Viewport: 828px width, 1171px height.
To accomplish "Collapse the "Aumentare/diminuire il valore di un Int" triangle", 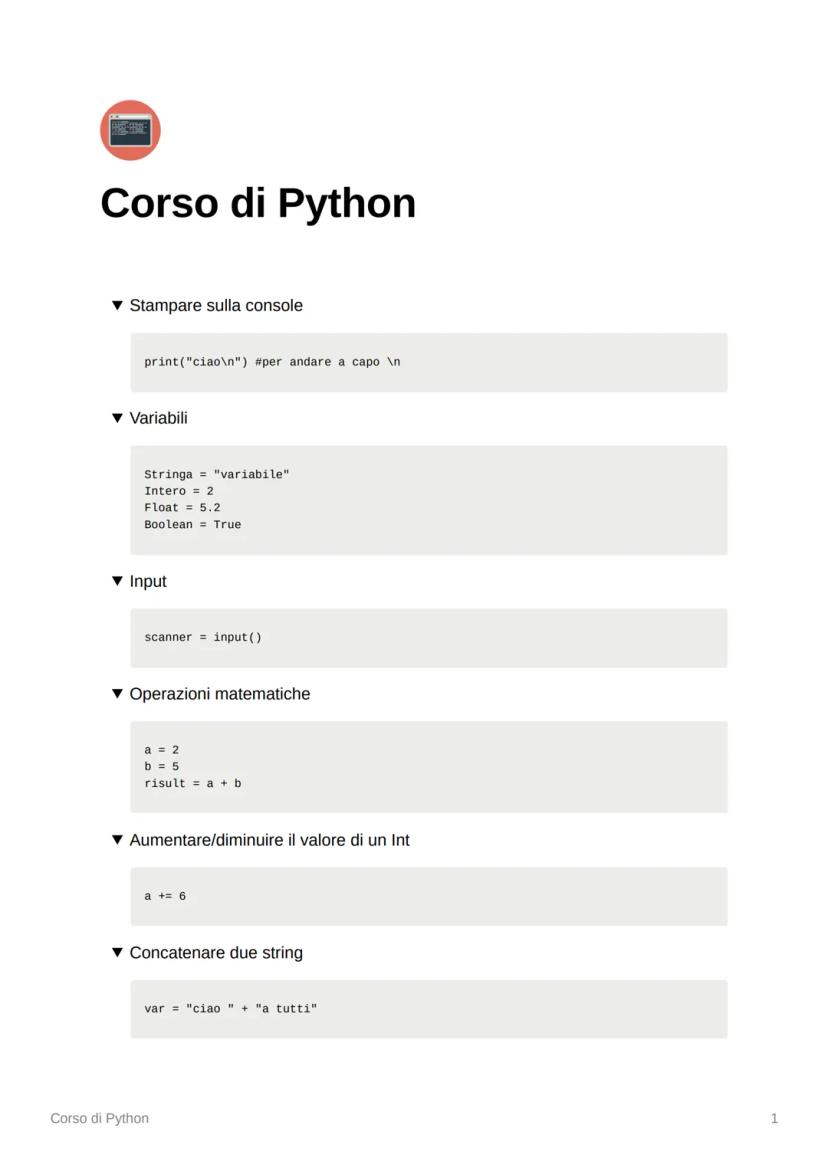I will point(117,840).
